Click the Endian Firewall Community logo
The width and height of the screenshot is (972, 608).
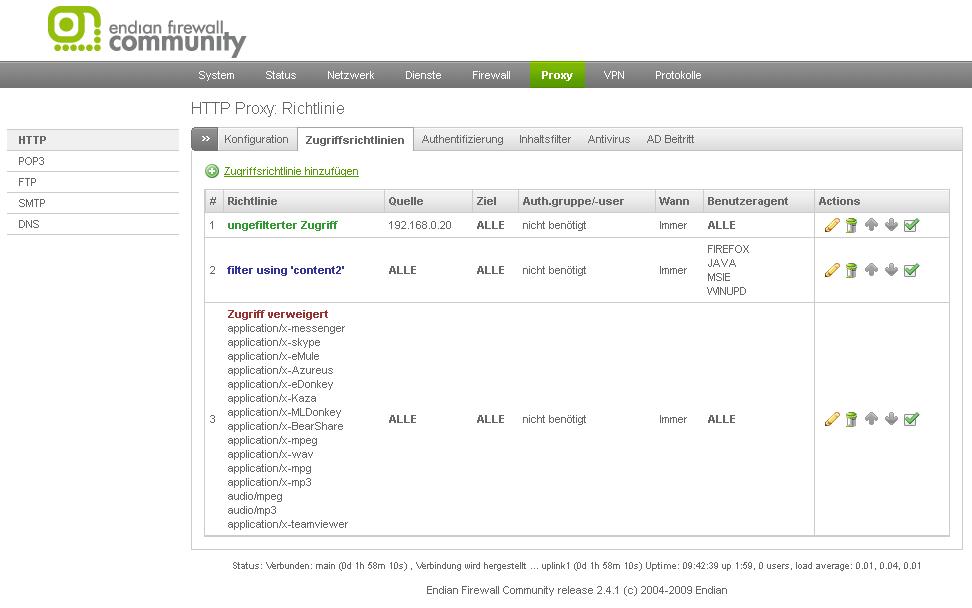click(x=147, y=31)
